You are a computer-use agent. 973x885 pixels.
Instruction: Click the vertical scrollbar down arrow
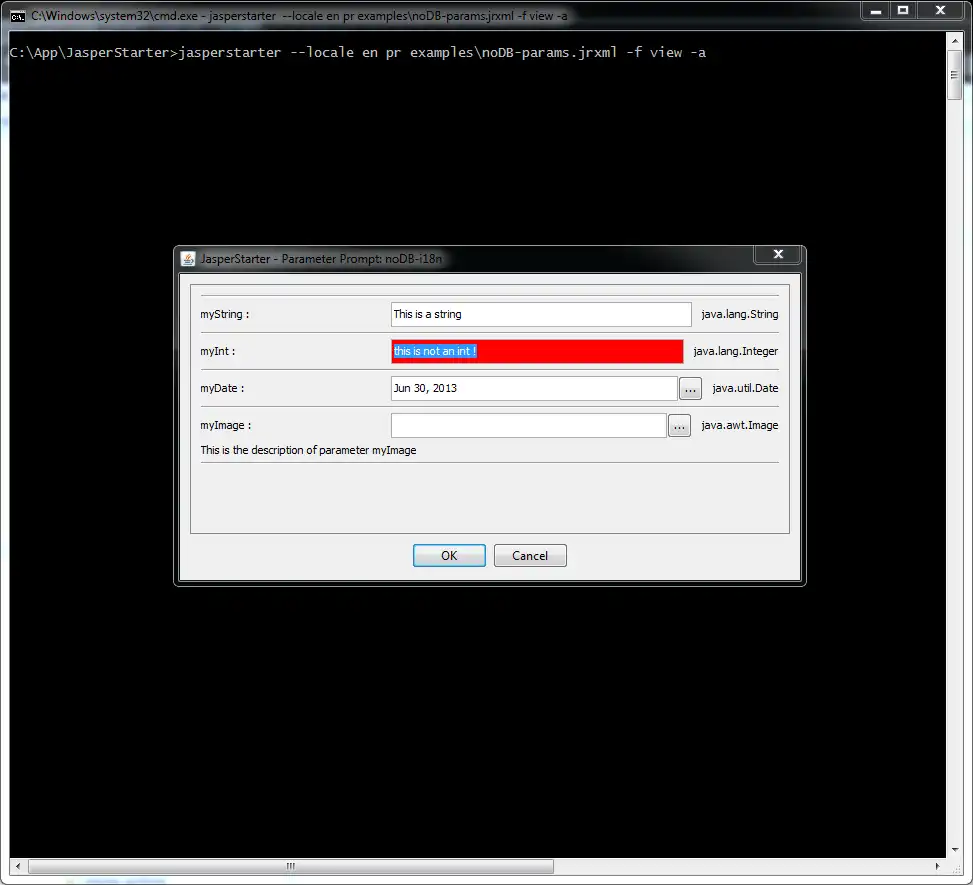click(x=954, y=850)
